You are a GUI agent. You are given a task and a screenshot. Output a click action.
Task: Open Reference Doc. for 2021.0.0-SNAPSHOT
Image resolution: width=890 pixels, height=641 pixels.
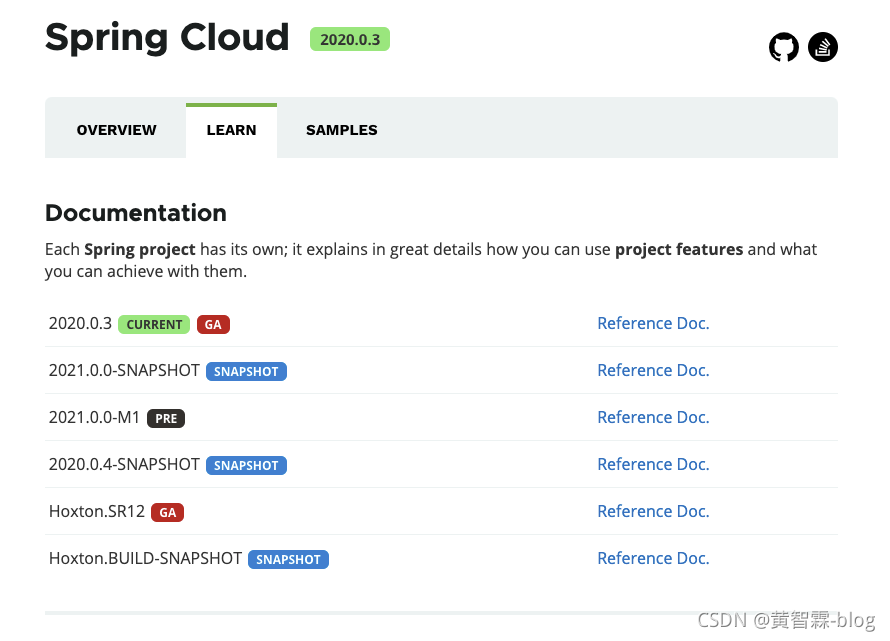coord(653,370)
